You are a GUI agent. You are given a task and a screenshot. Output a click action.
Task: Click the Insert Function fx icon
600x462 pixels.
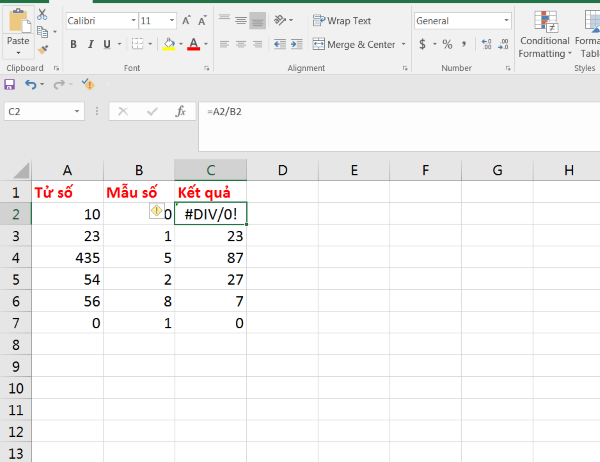(x=181, y=112)
